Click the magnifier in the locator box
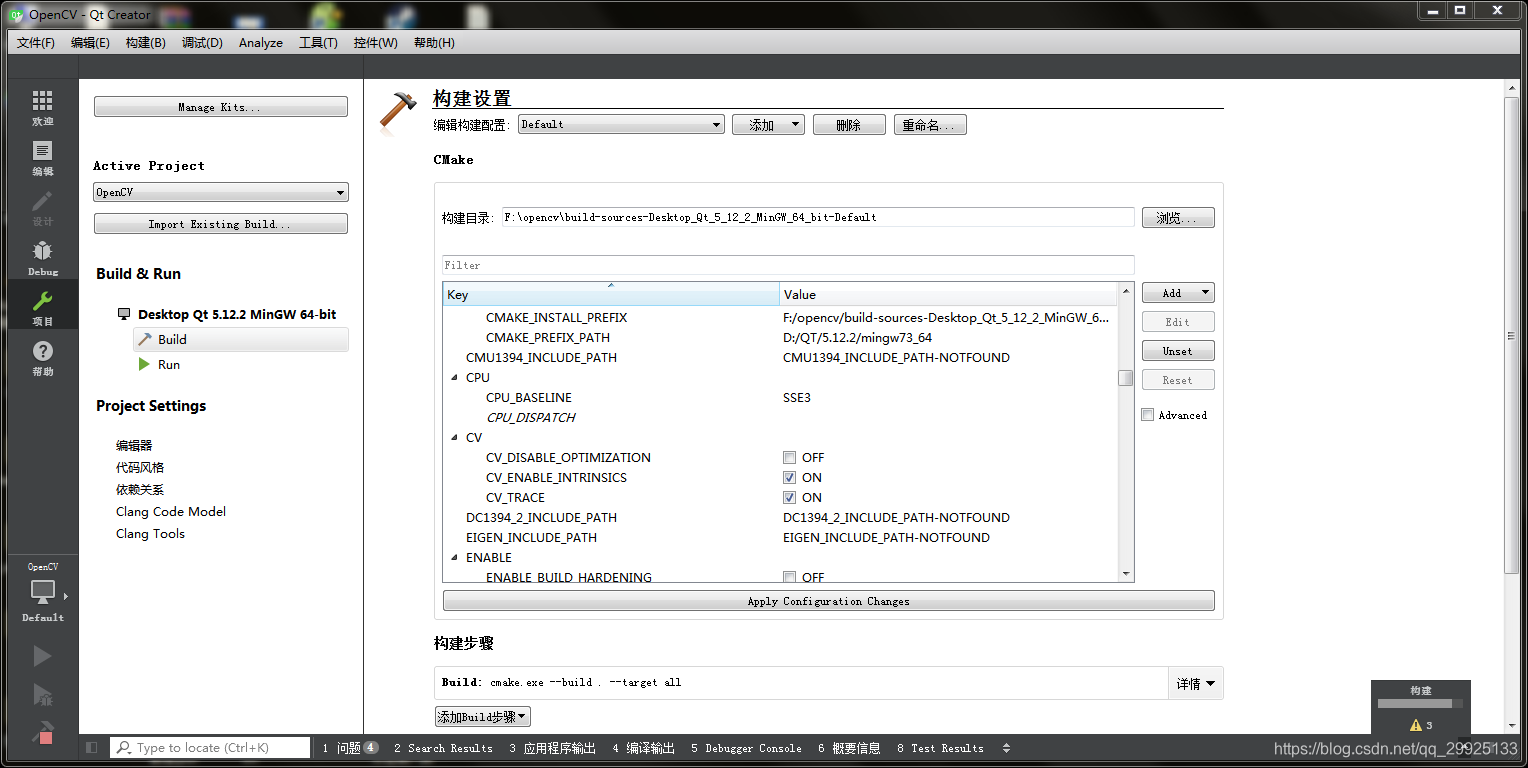This screenshot has height=768, width=1528. 123,747
